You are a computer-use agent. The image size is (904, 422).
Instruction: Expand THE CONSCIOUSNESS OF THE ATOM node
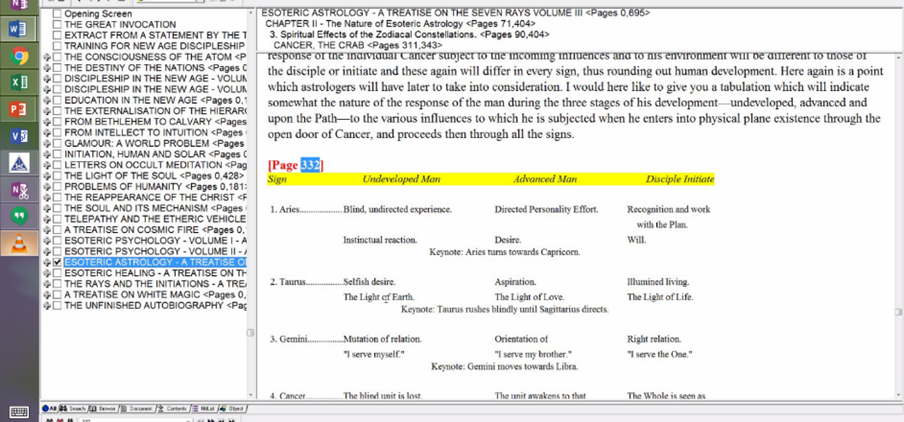click(47, 56)
